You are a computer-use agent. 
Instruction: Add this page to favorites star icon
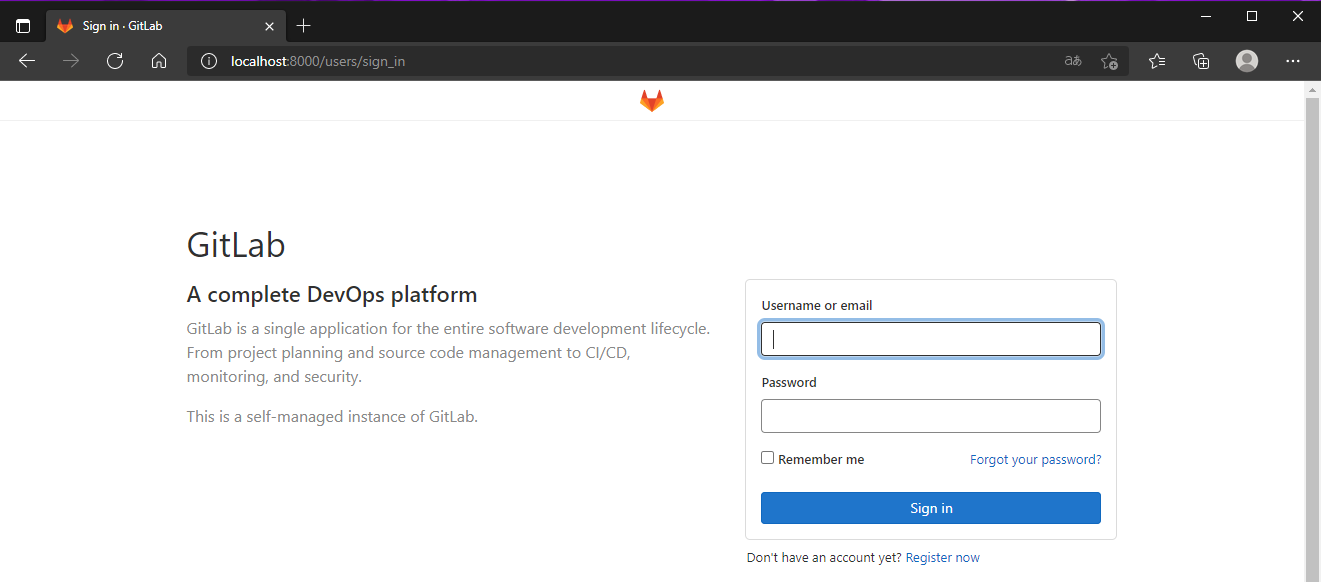coord(1109,61)
